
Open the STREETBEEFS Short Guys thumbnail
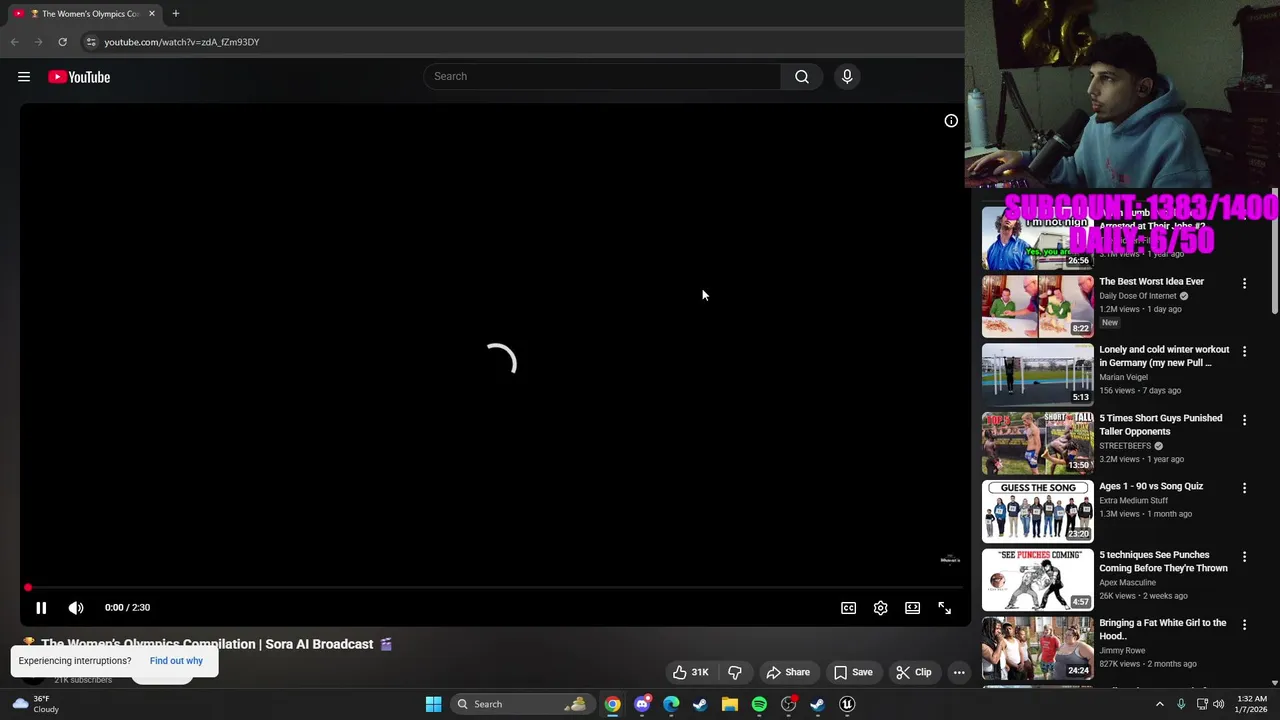1037,443
